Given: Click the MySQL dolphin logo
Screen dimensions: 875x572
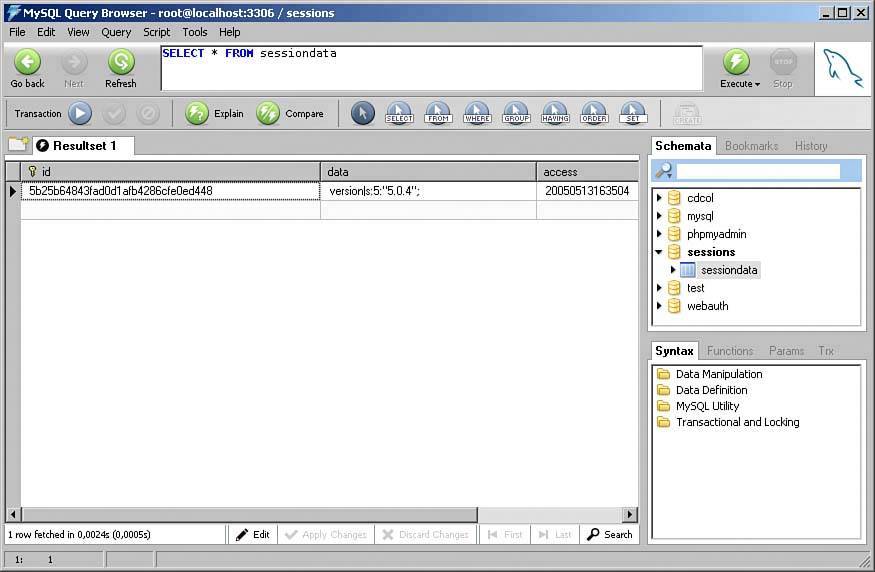Looking at the screenshot, I should (843, 68).
